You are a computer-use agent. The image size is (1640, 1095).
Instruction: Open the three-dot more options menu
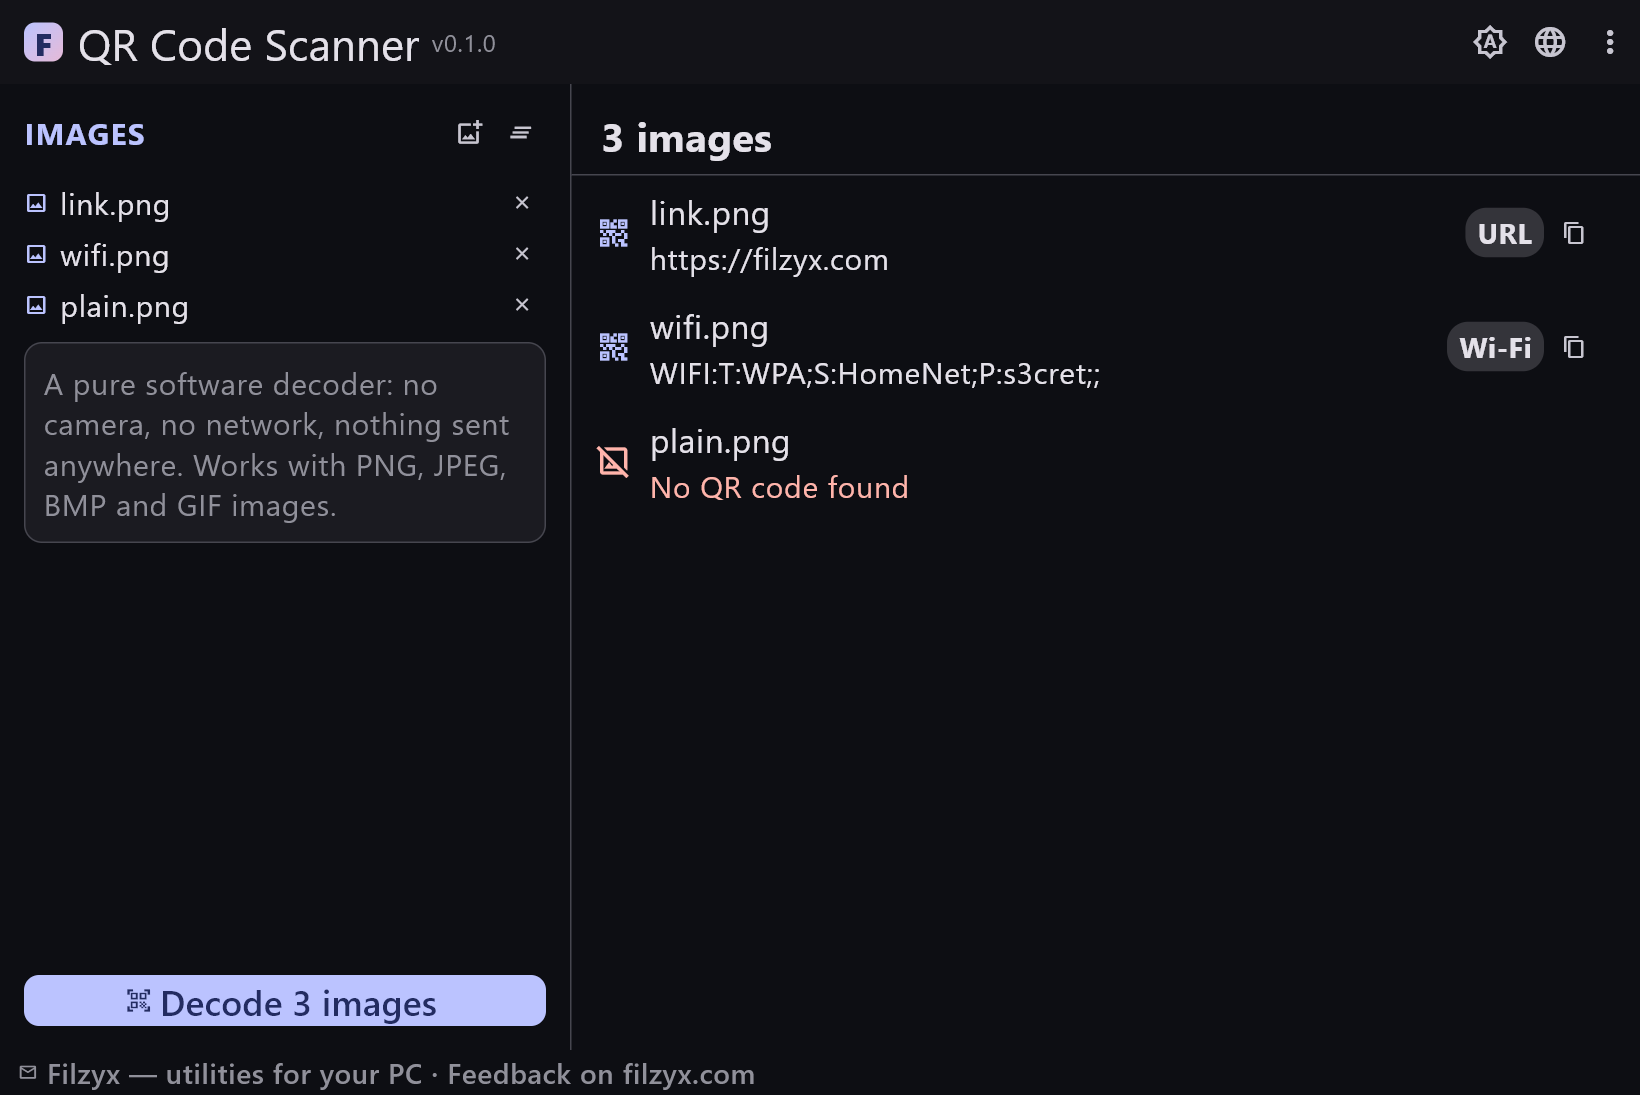1610,42
